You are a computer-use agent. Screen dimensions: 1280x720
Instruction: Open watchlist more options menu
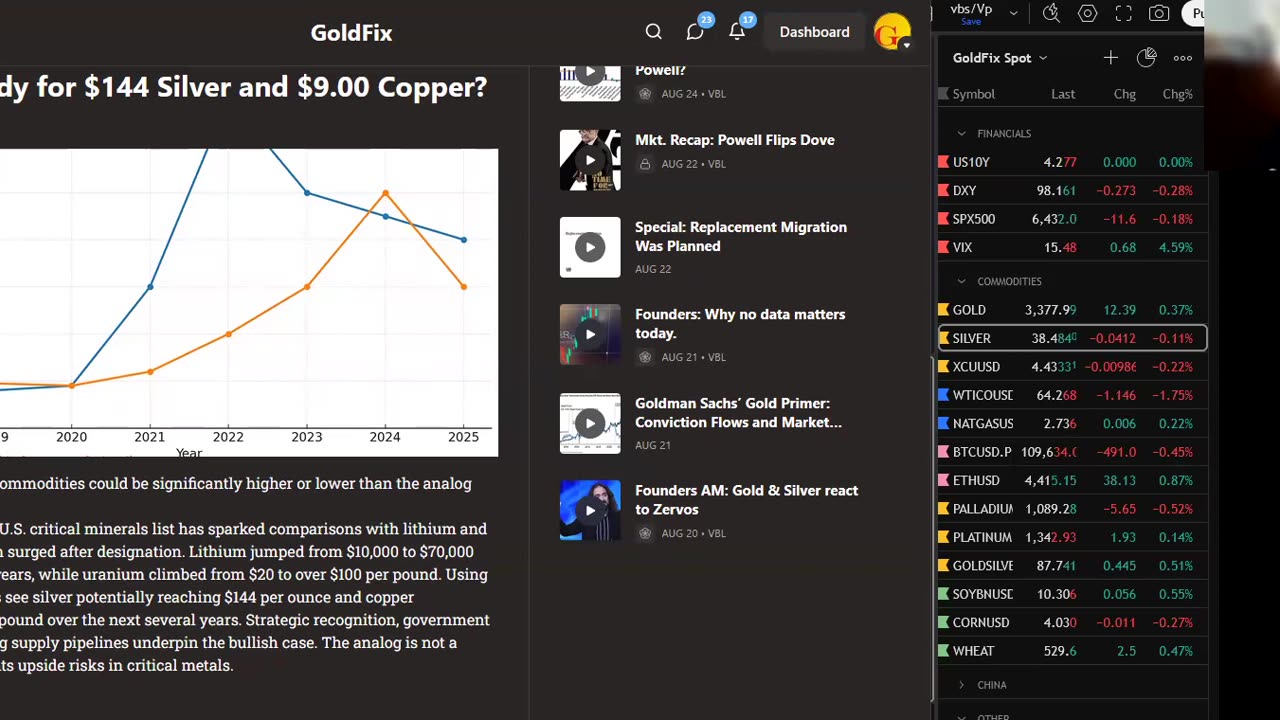[1183, 58]
